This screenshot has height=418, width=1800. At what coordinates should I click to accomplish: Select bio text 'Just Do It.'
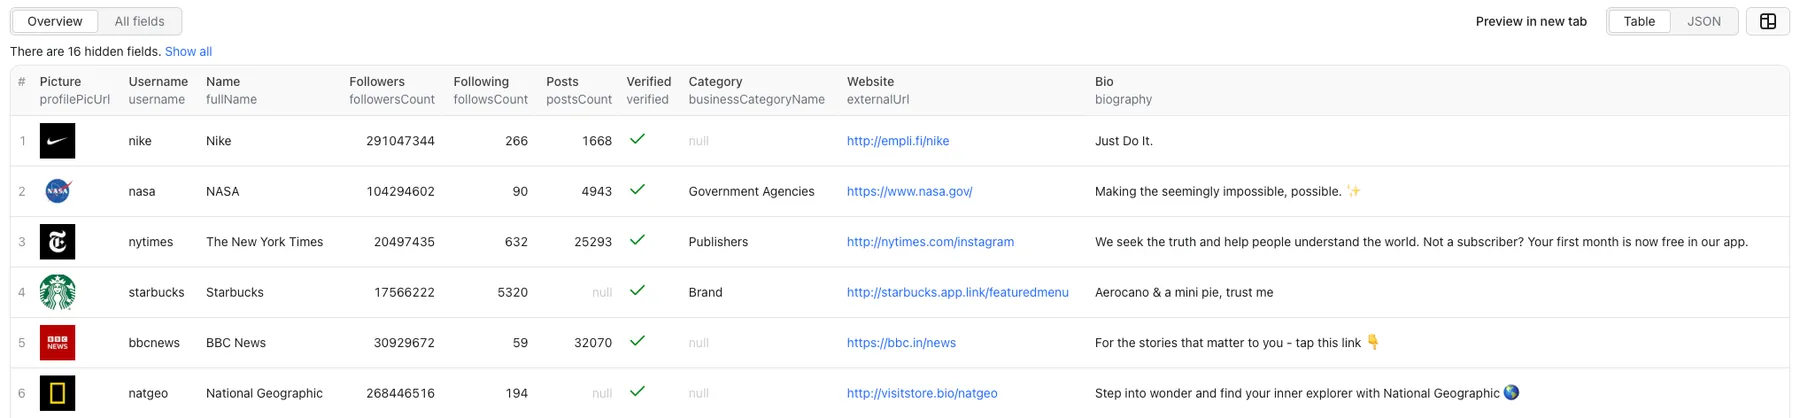[x=1124, y=141]
